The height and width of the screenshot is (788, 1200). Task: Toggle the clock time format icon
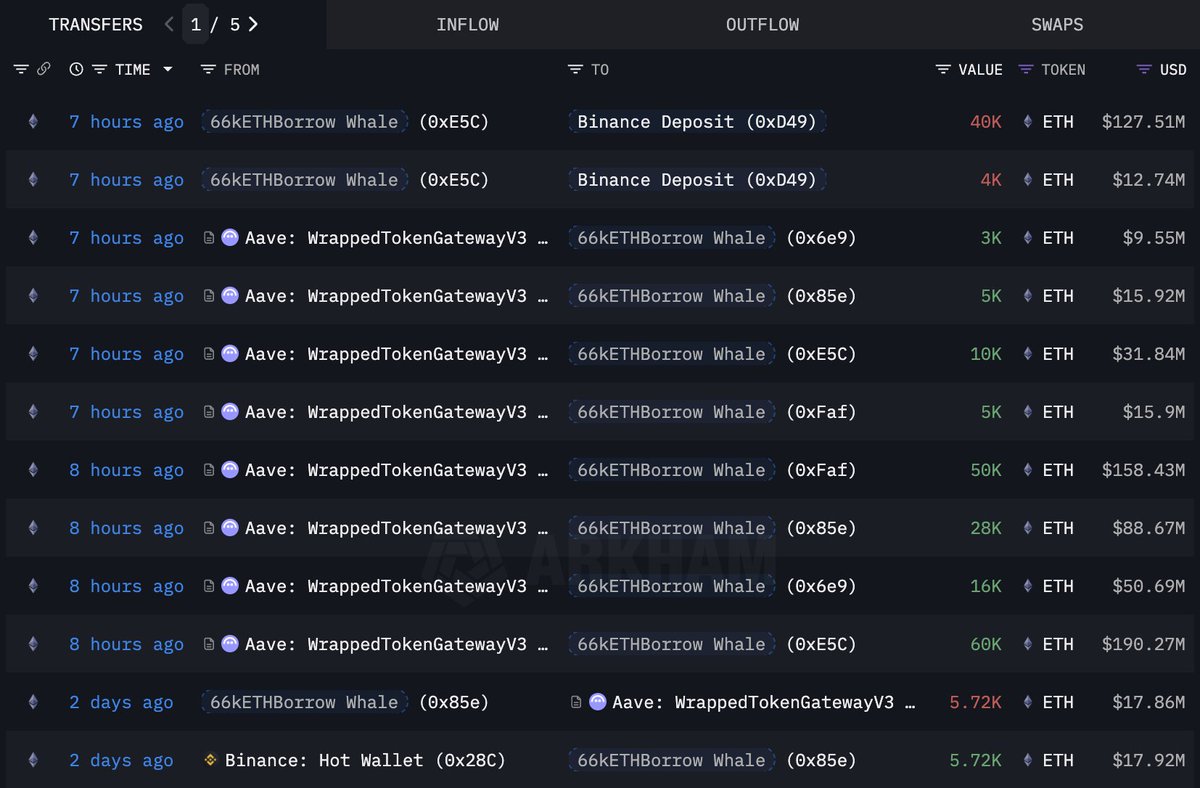[76, 69]
